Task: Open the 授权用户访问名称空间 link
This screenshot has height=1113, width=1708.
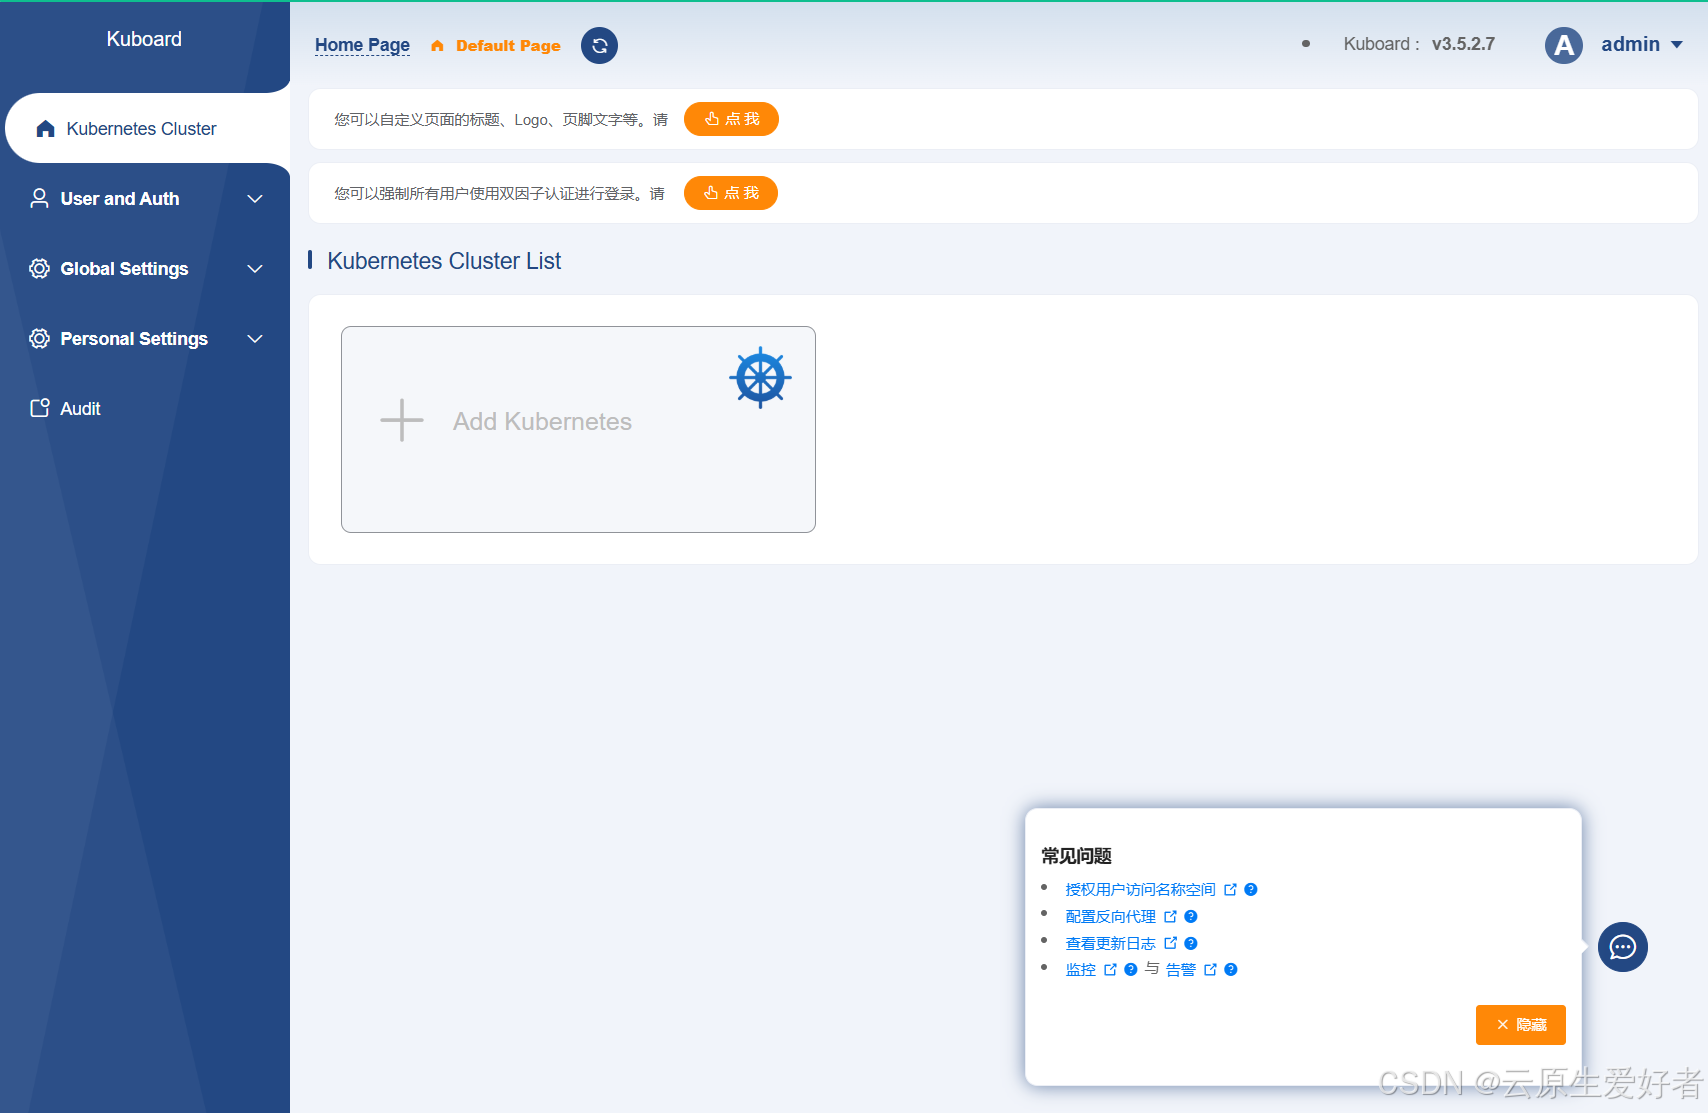Action: 1140,889
